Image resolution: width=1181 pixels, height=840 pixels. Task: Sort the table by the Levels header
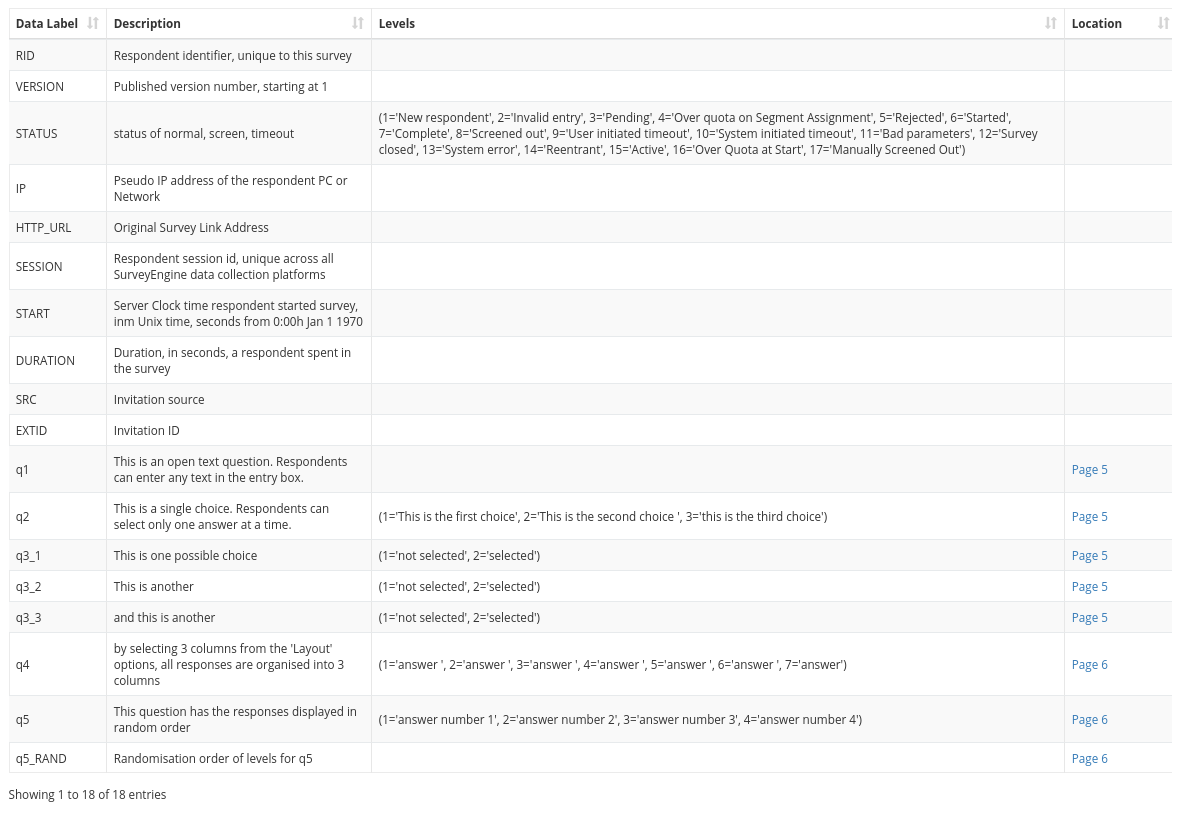click(x=396, y=23)
